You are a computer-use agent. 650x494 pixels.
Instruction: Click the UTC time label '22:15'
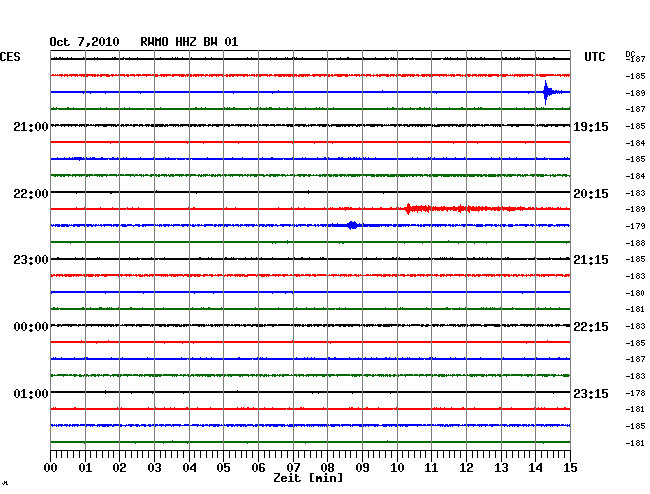591,327
